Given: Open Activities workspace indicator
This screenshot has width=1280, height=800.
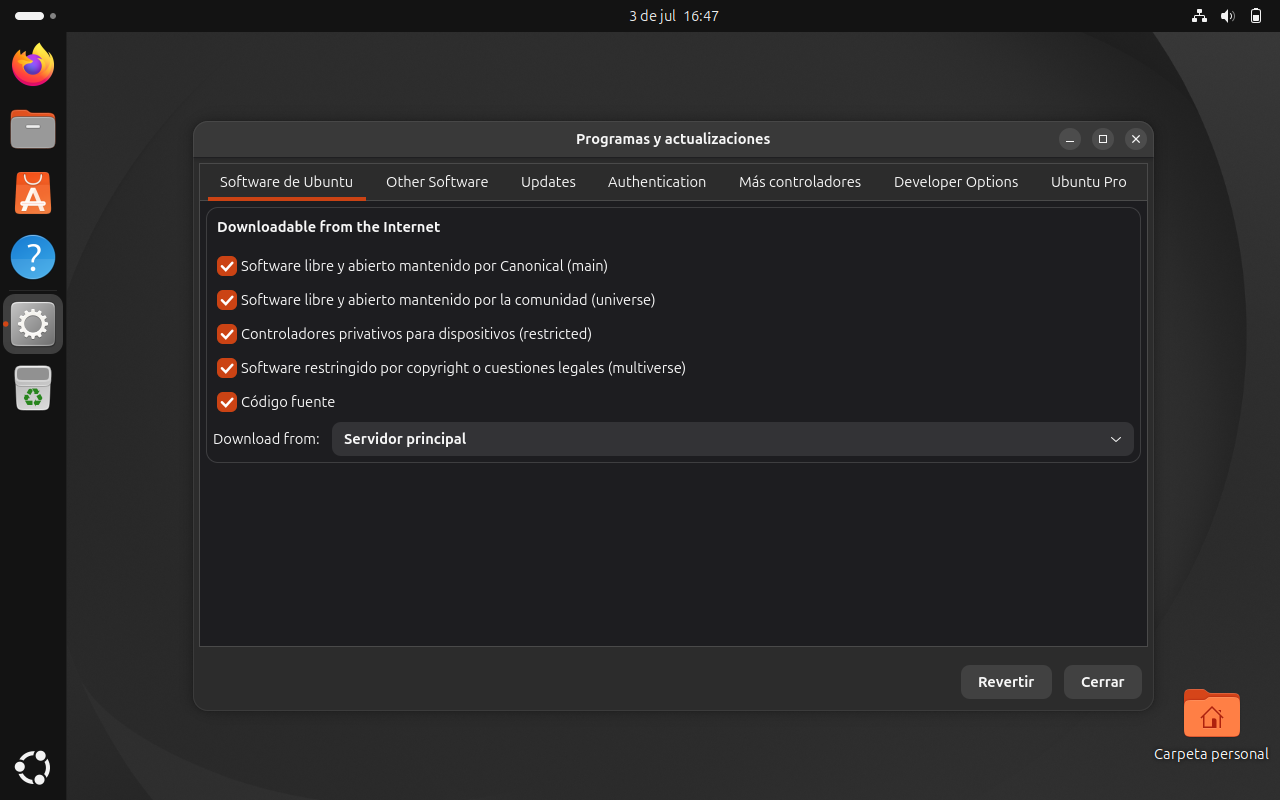Looking at the screenshot, I should pyautogui.click(x=35, y=16).
